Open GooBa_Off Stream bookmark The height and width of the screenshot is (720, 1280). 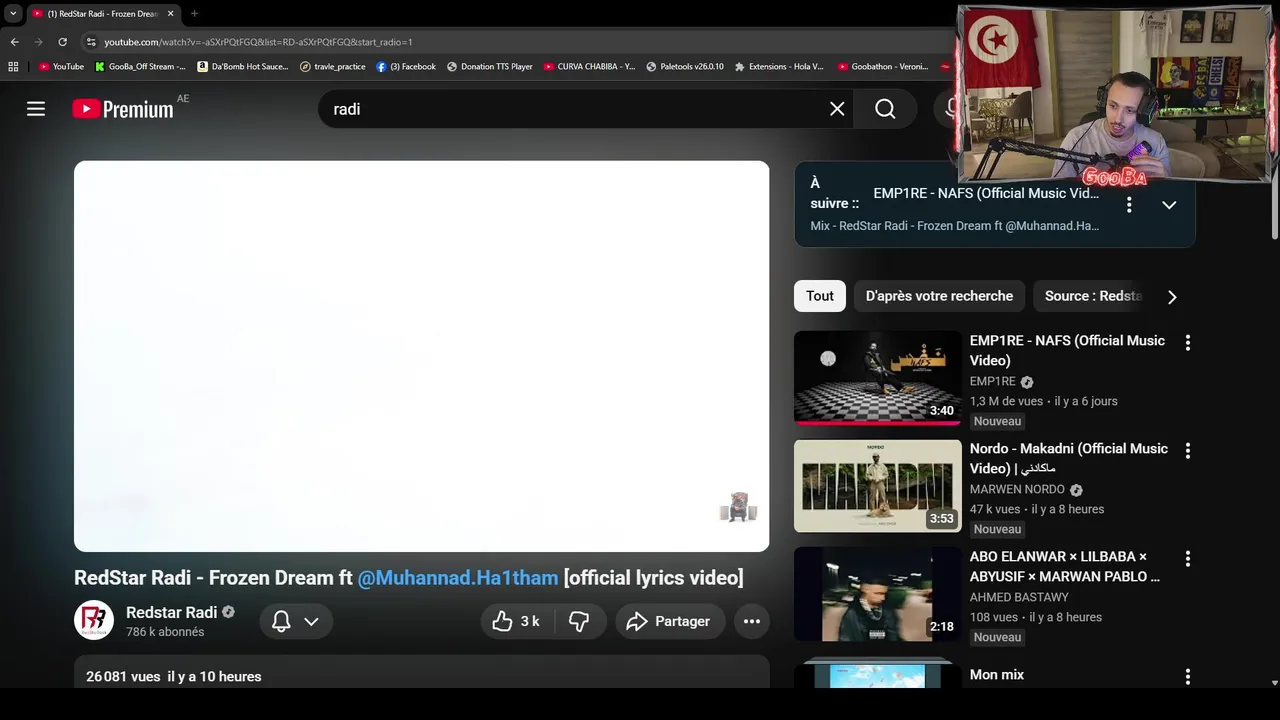tap(140, 67)
